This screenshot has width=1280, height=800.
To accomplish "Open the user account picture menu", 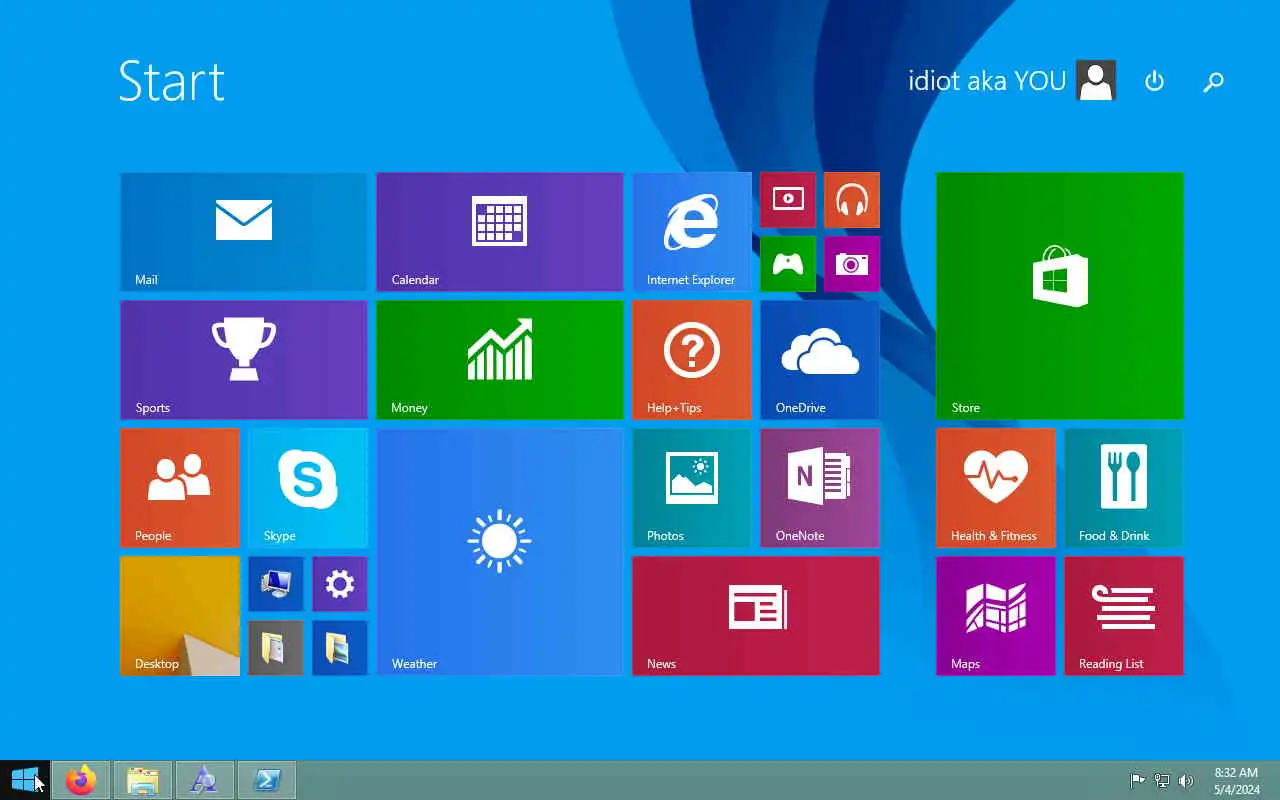I will point(1096,81).
